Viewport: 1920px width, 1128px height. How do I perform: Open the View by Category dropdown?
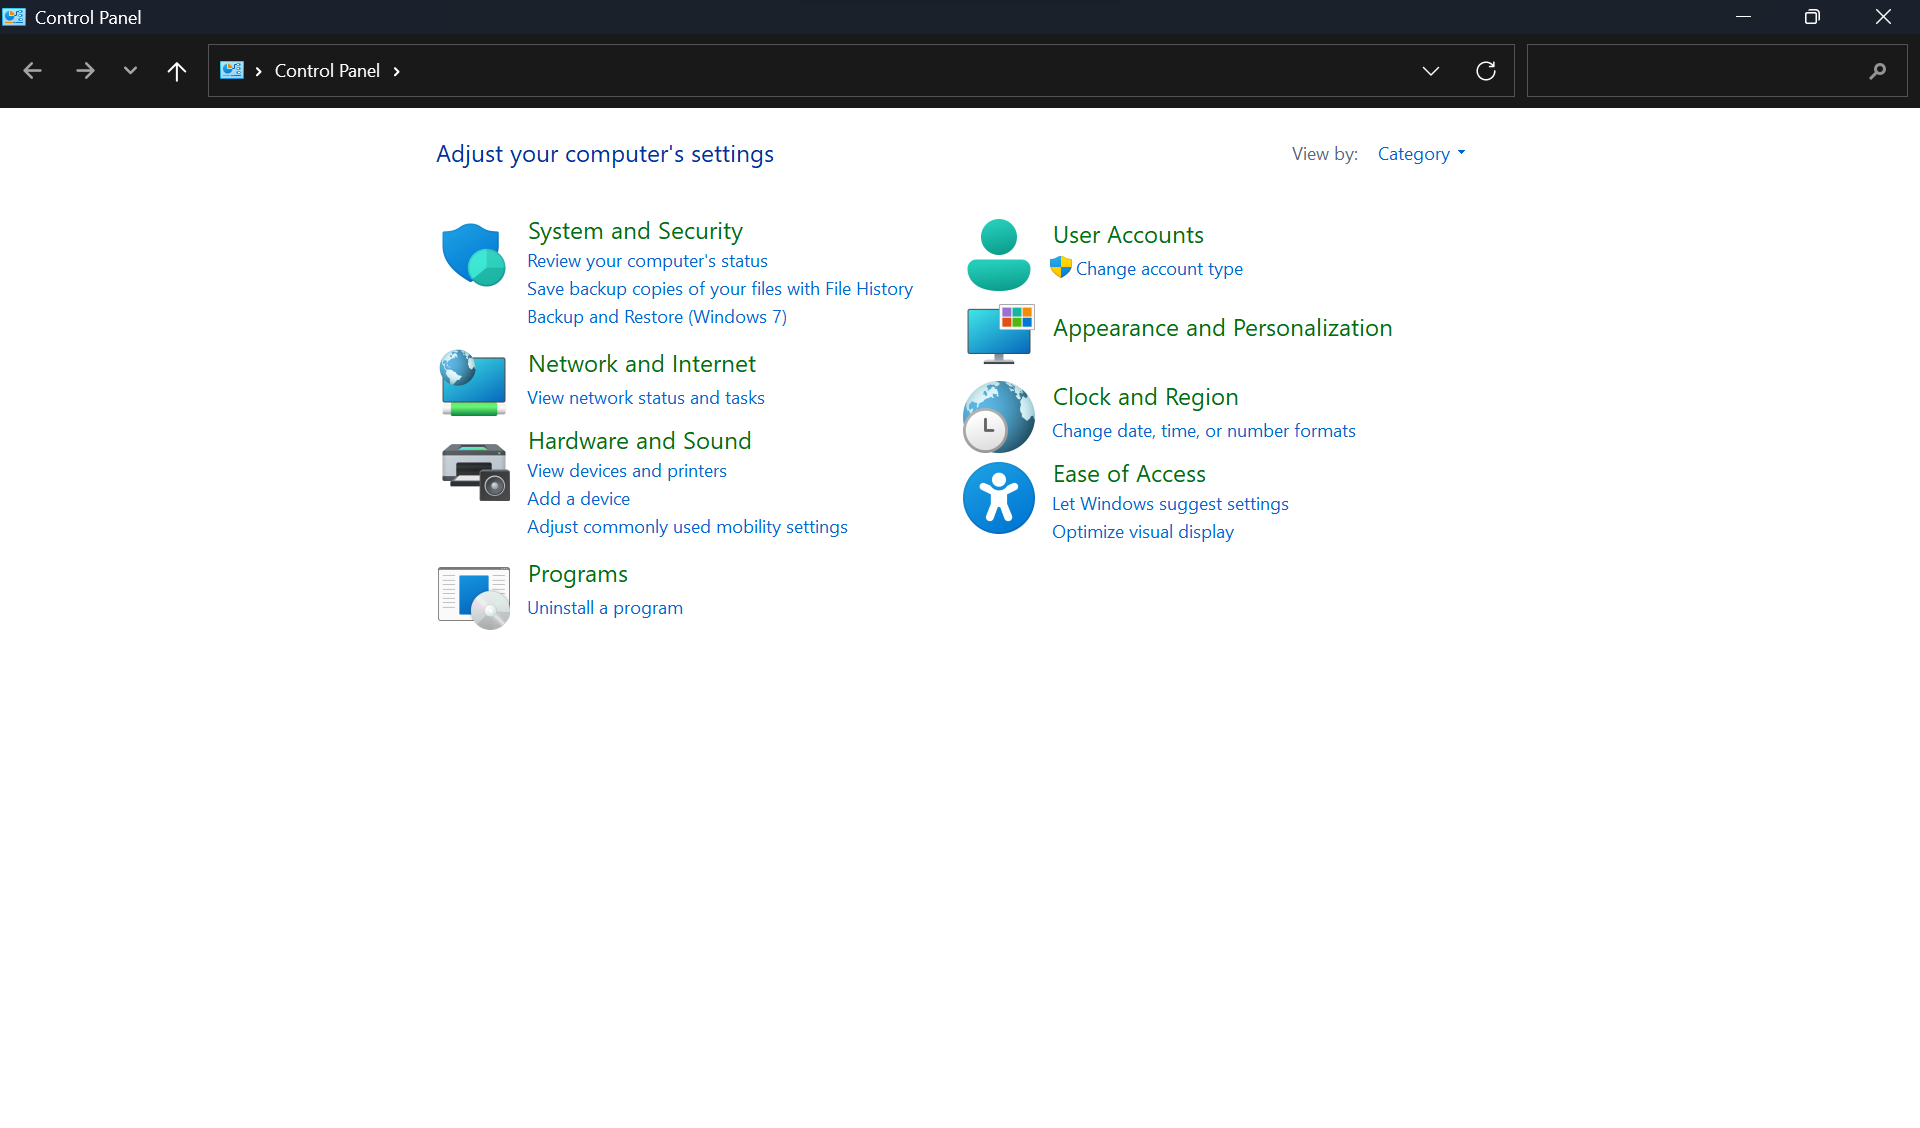(x=1420, y=154)
